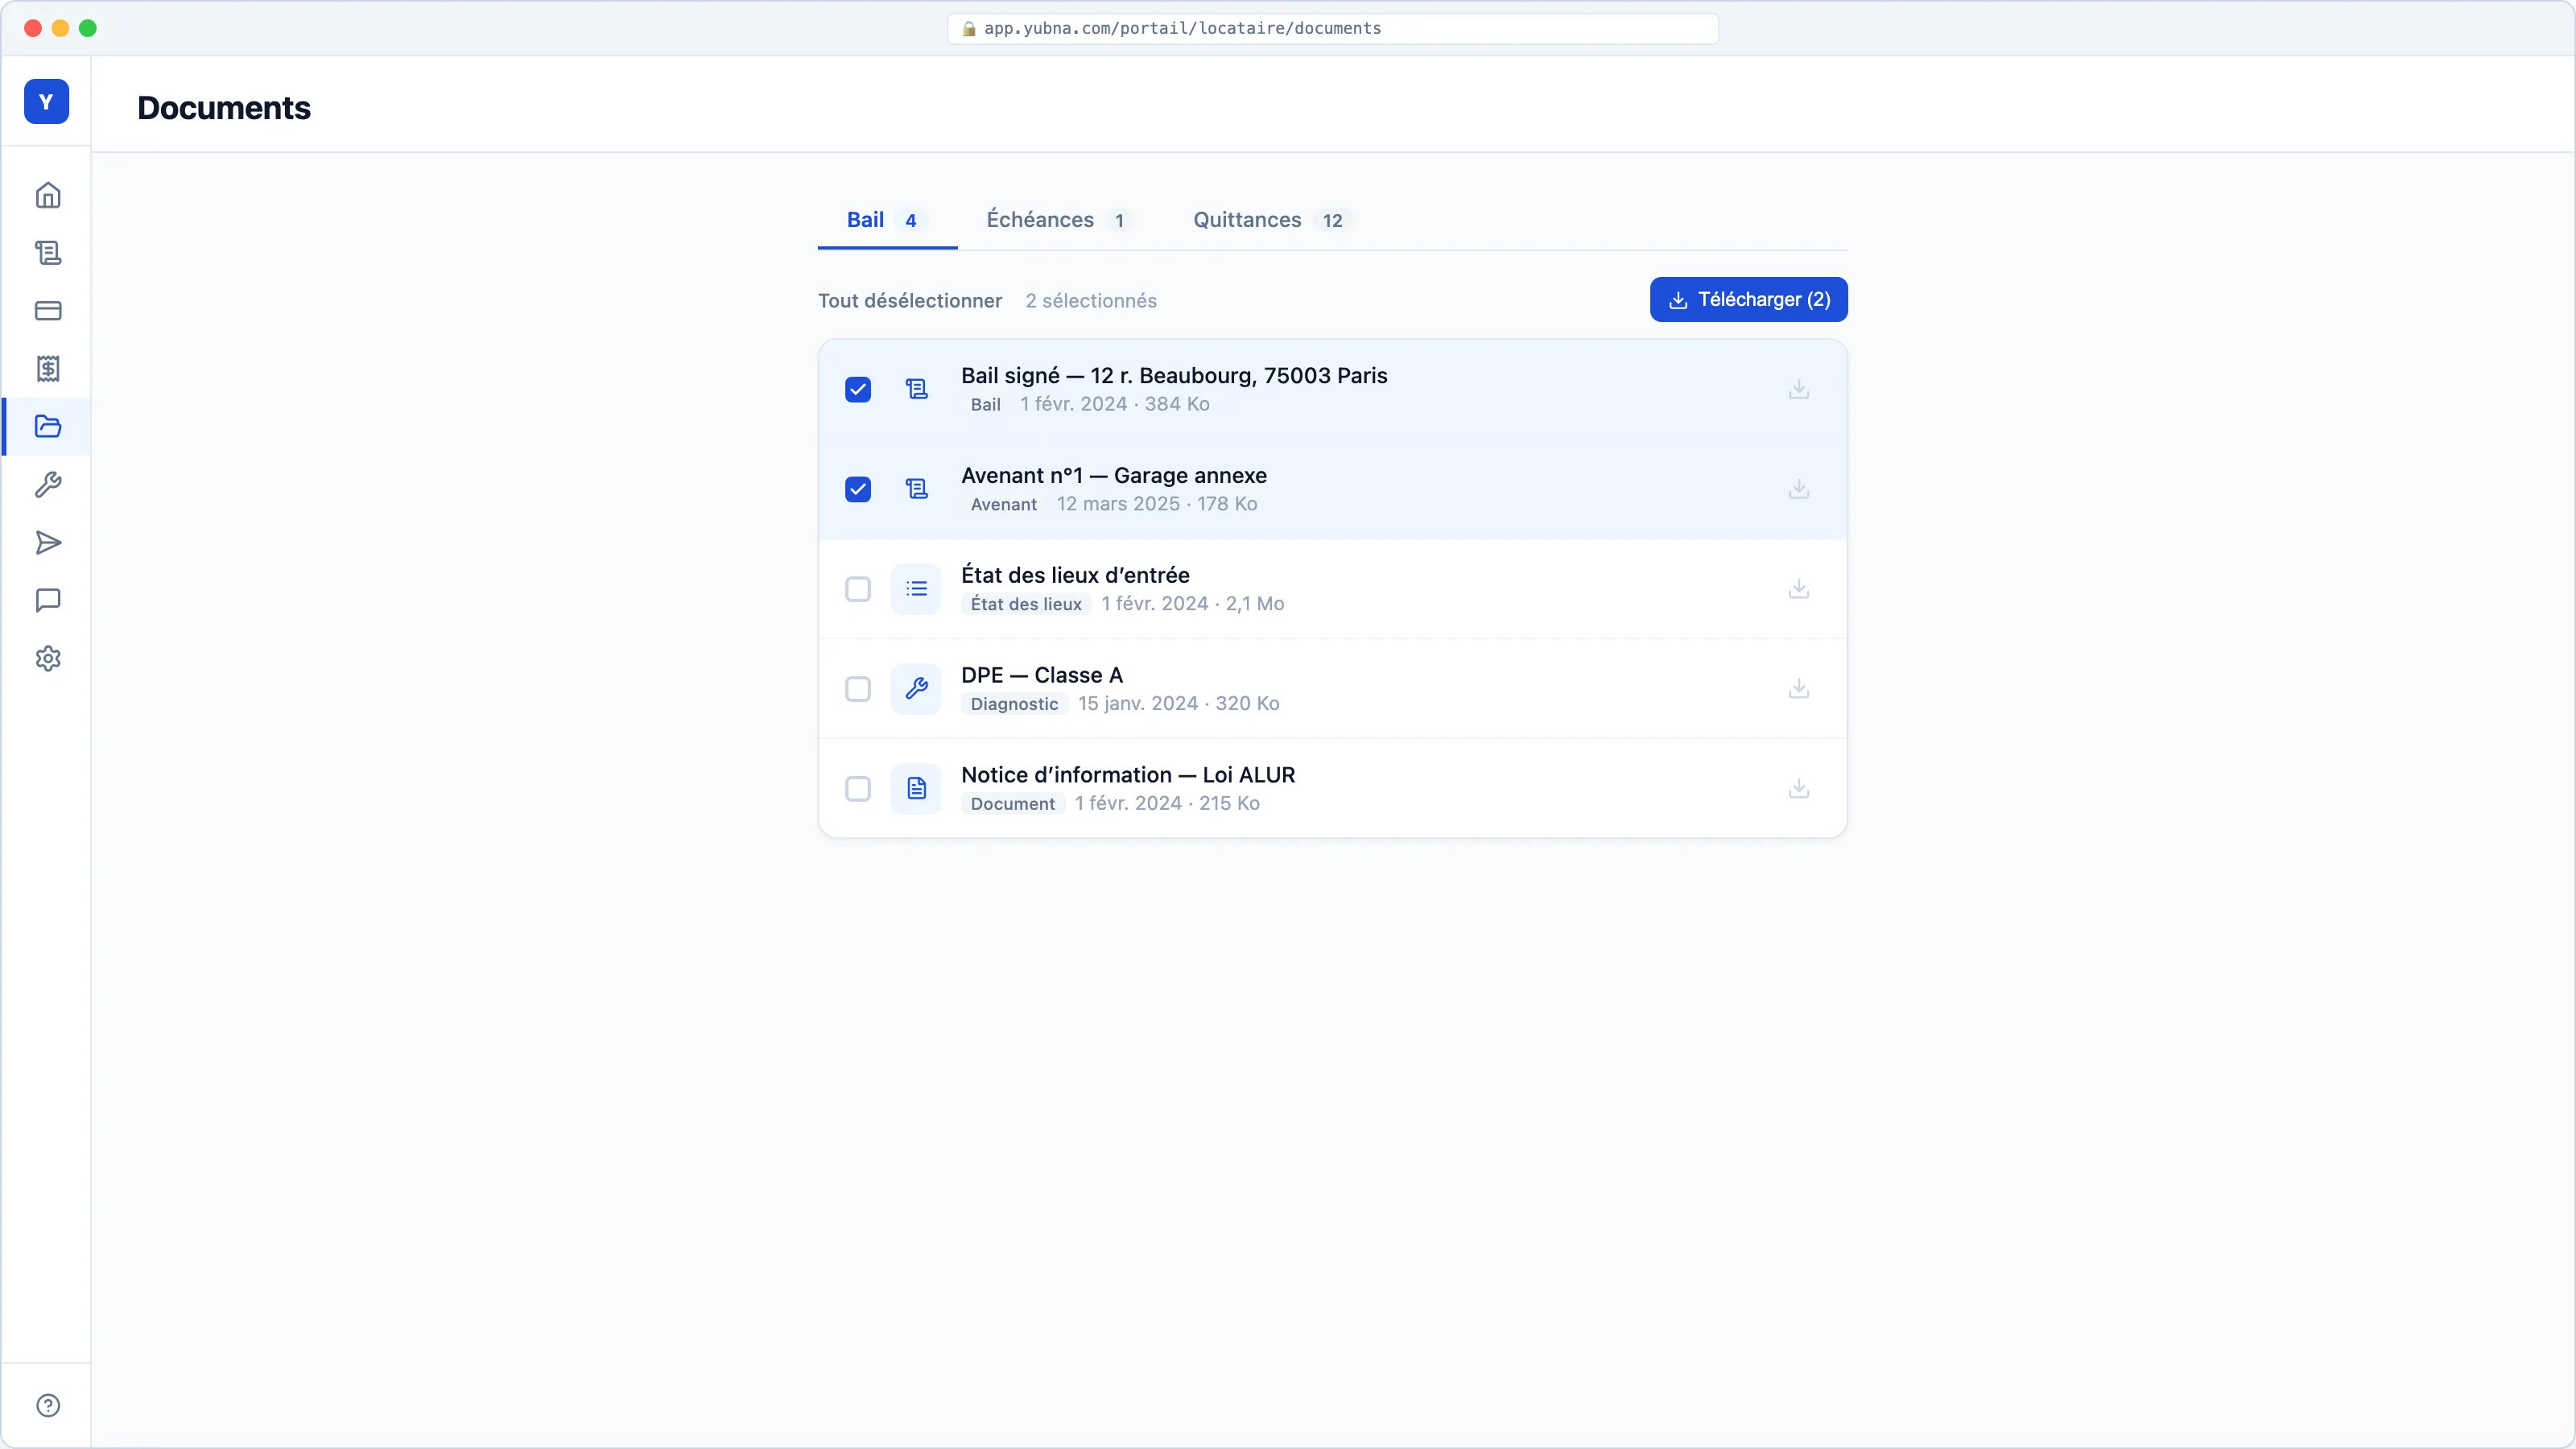
Task: Click the Échéances count badge 1
Action: (x=1119, y=221)
